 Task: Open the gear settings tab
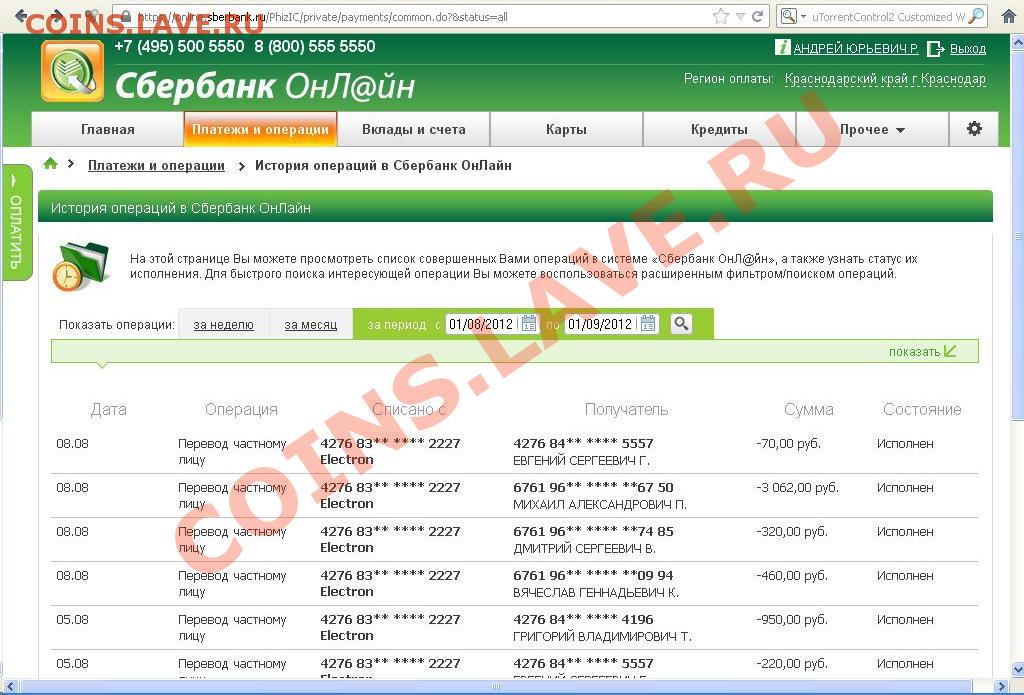pos(974,129)
